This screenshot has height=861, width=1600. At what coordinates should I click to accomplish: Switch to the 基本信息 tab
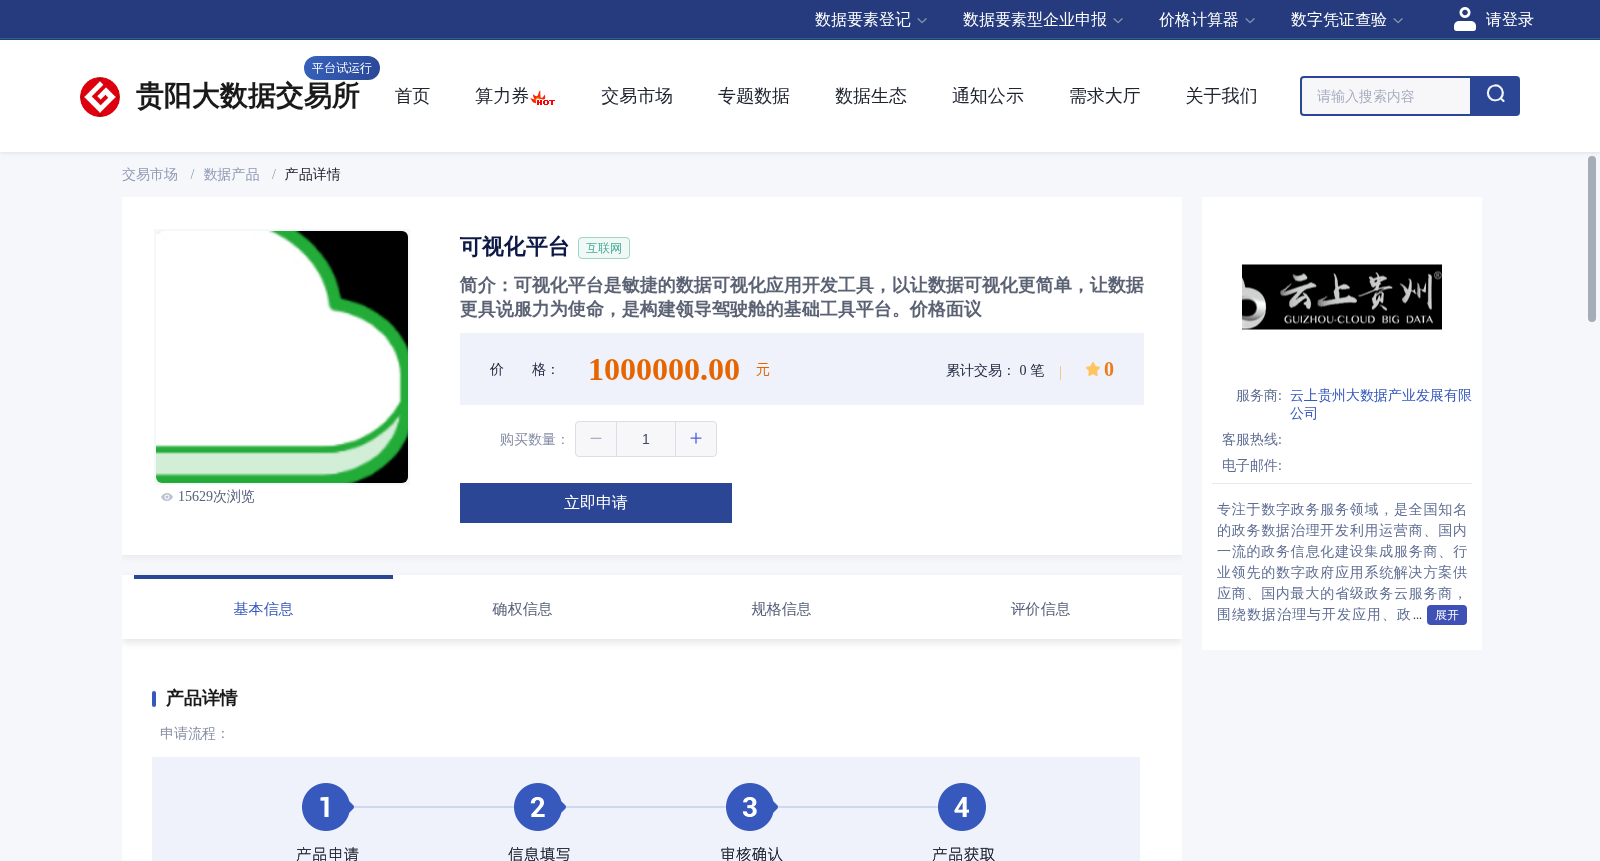click(263, 609)
